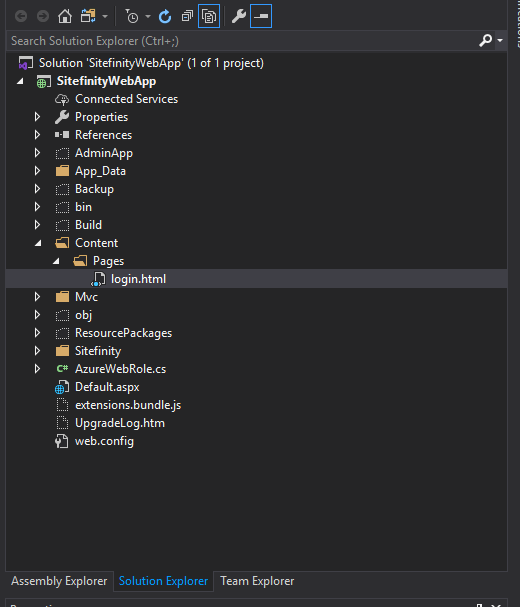Click the Search Solution Explorer field

(242, 41)
